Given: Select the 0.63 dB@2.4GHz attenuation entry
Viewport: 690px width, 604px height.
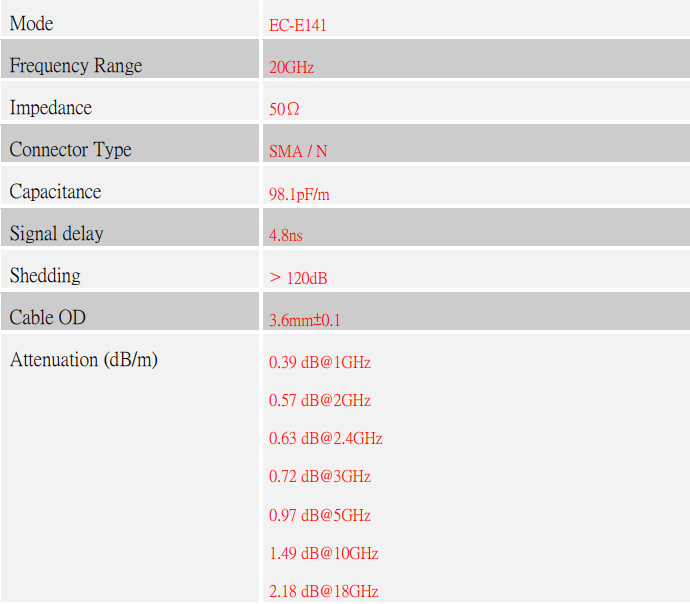Looking at the screenshot, I should [x=326, y=439].
